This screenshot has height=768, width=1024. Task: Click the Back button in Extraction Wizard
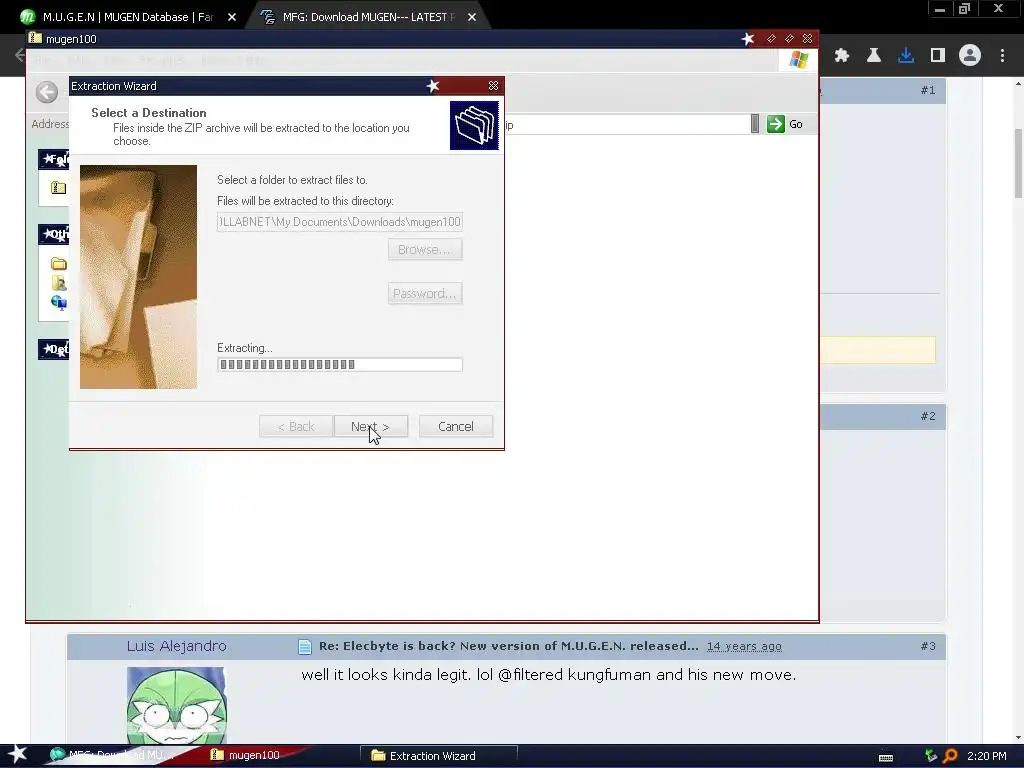click(x=296, y=426)
